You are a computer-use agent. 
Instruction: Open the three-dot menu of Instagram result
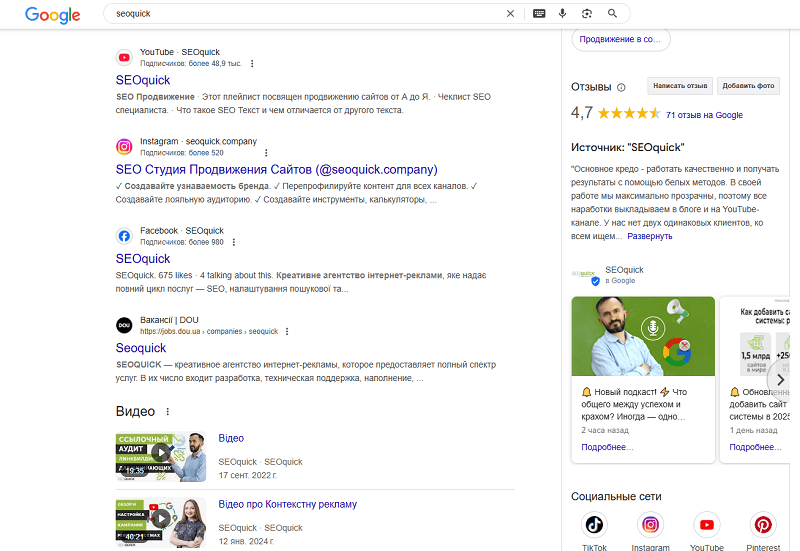tap(266, 153)
